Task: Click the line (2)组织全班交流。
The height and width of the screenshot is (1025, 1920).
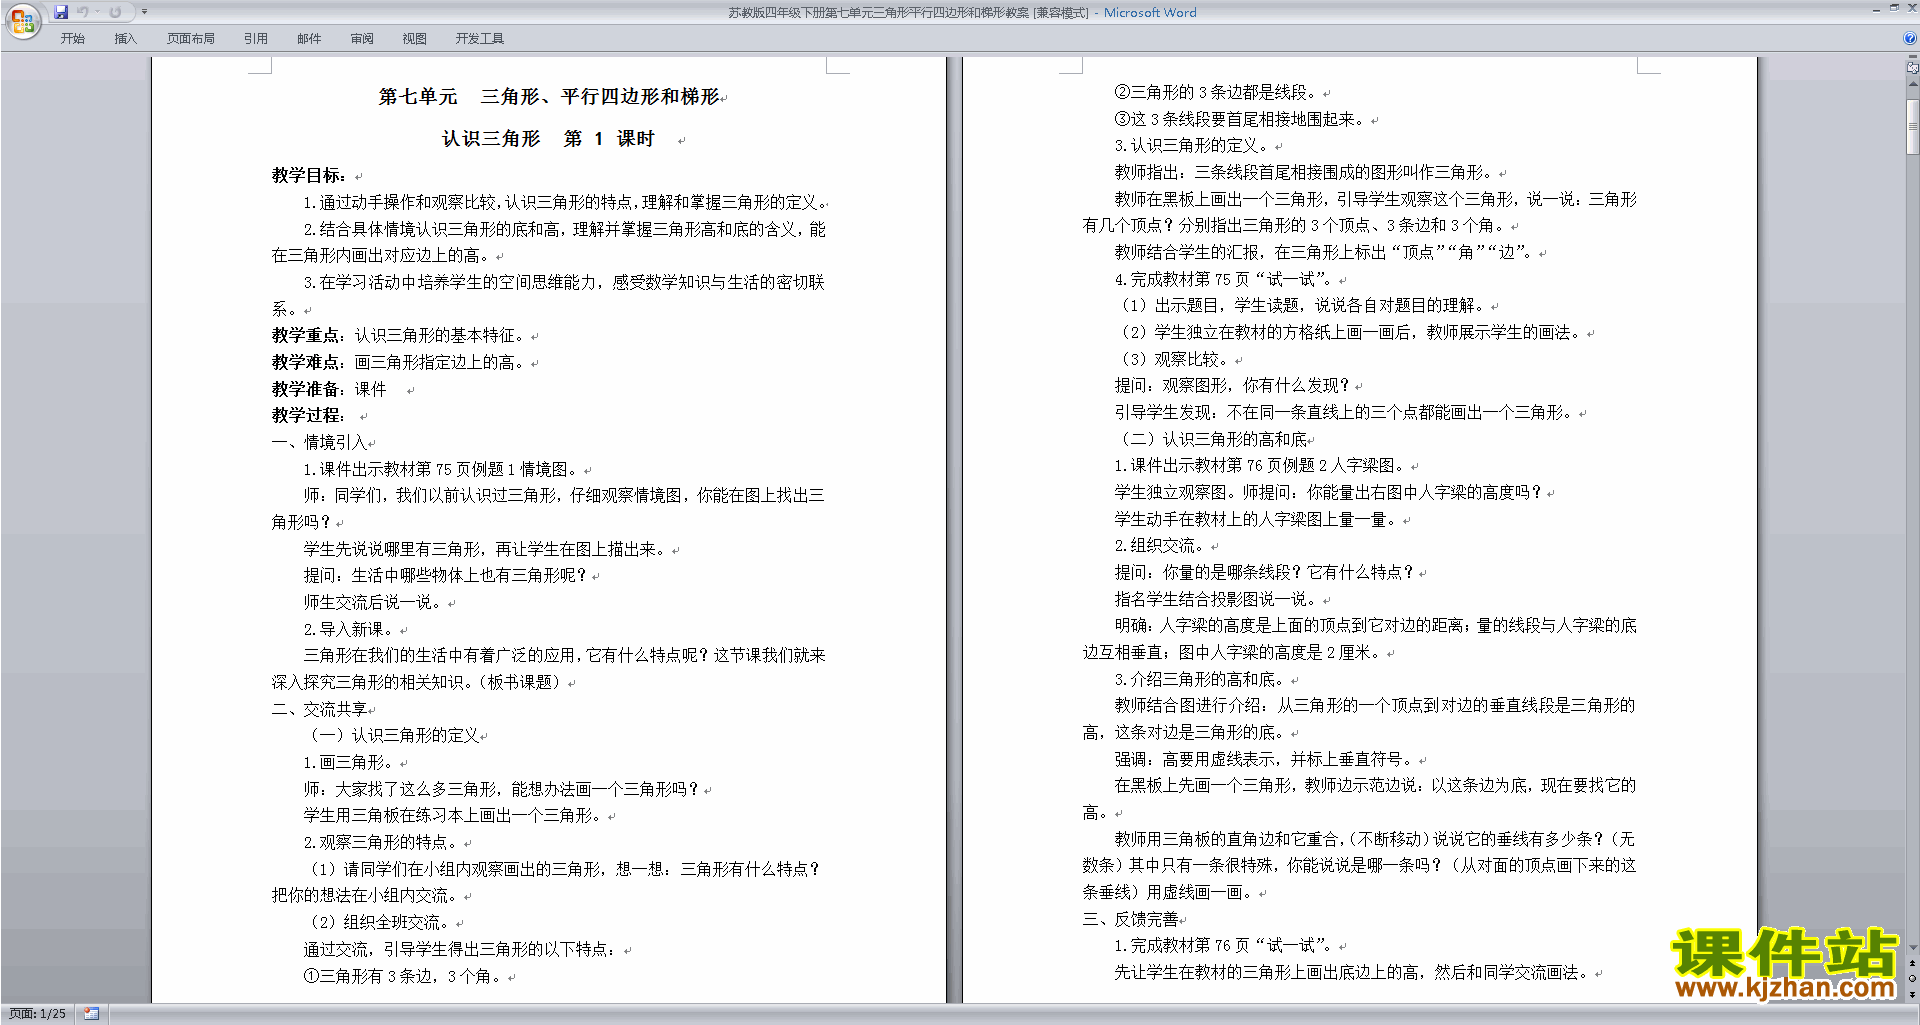Action: [381, 922]
